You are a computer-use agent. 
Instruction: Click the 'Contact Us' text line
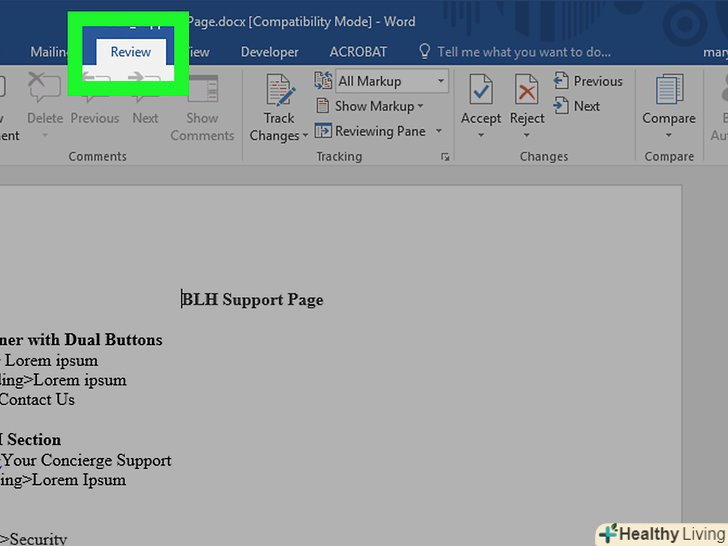37,399
